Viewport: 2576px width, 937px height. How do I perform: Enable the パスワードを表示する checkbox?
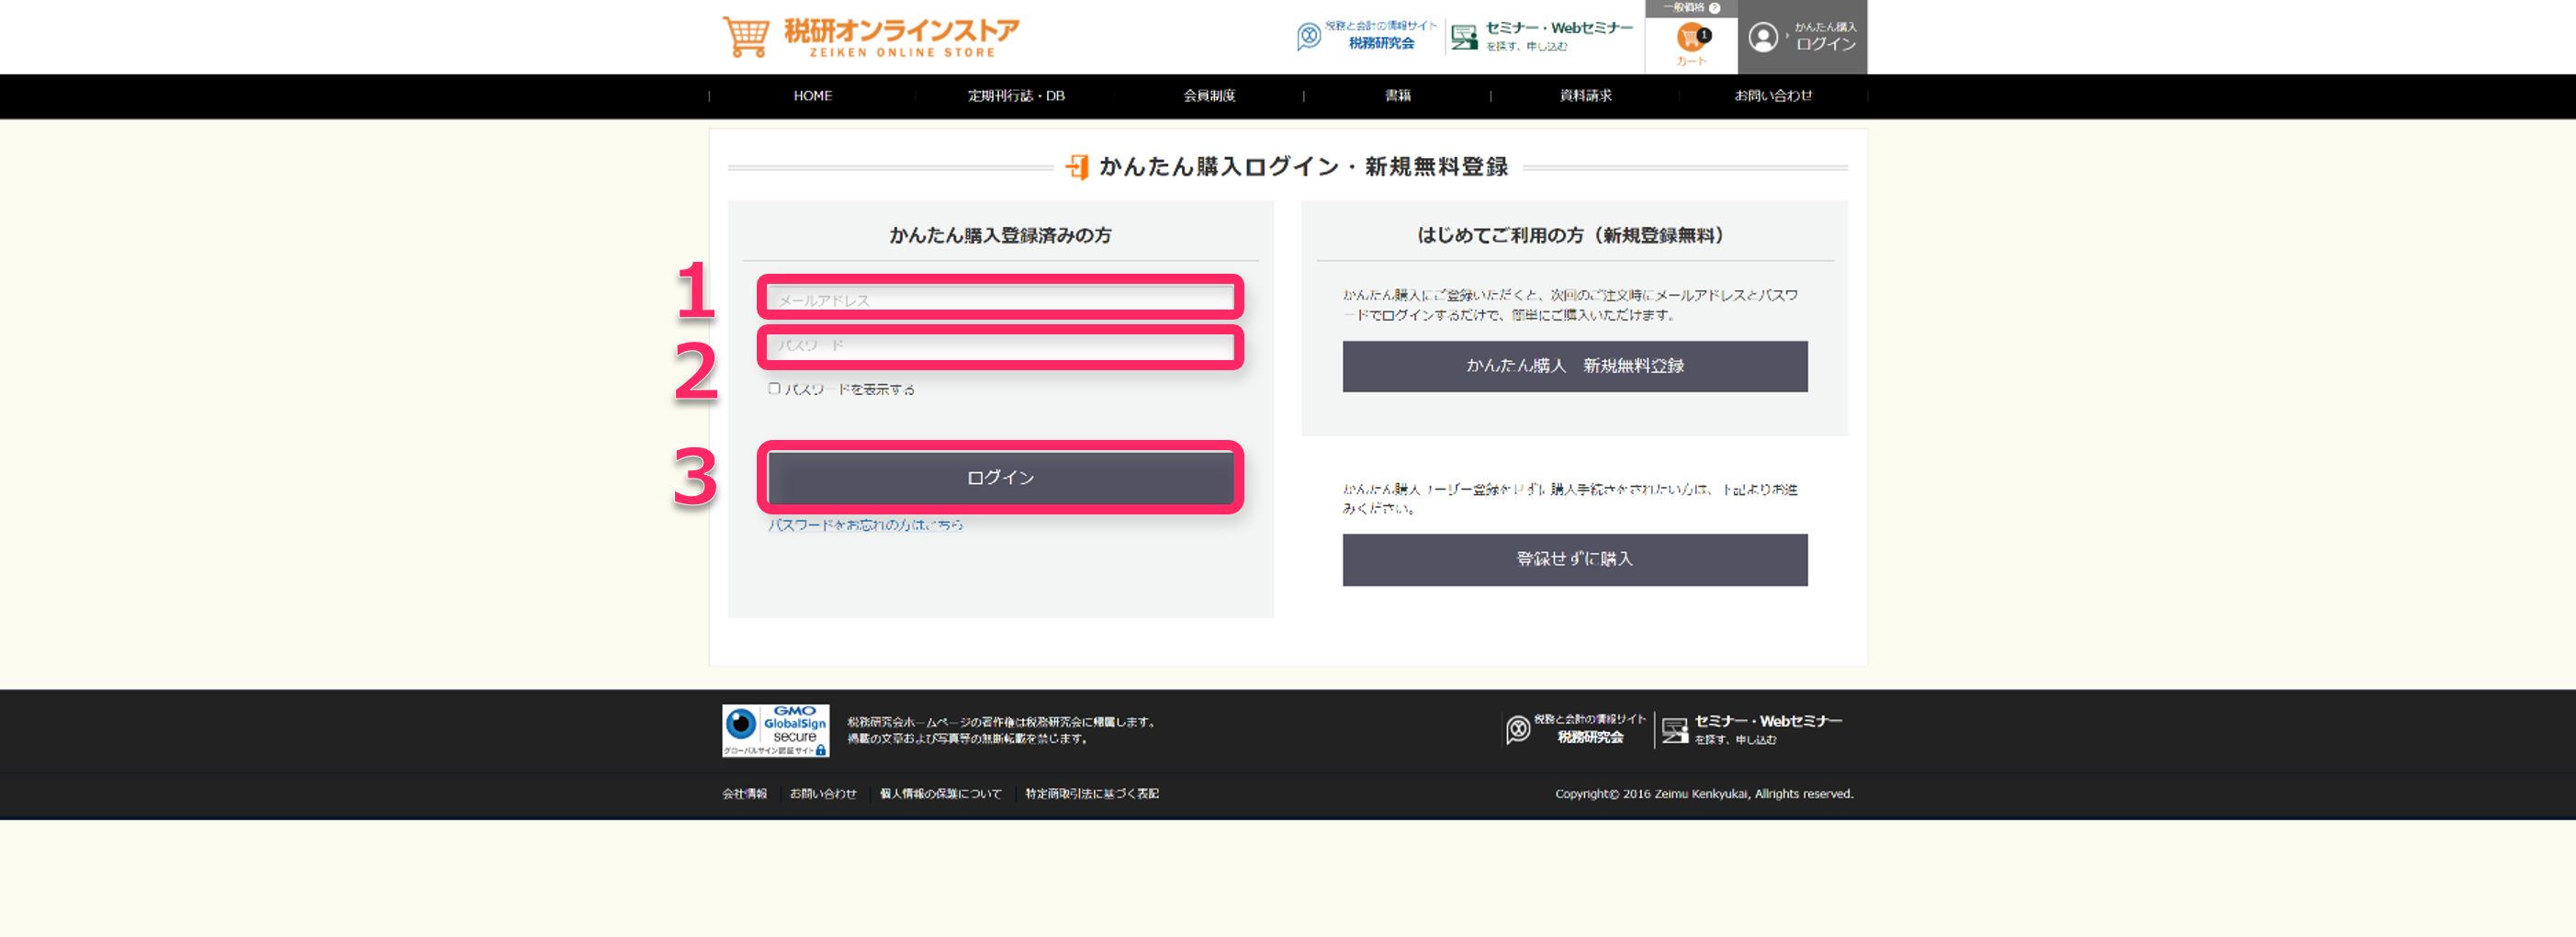[774, 389]
